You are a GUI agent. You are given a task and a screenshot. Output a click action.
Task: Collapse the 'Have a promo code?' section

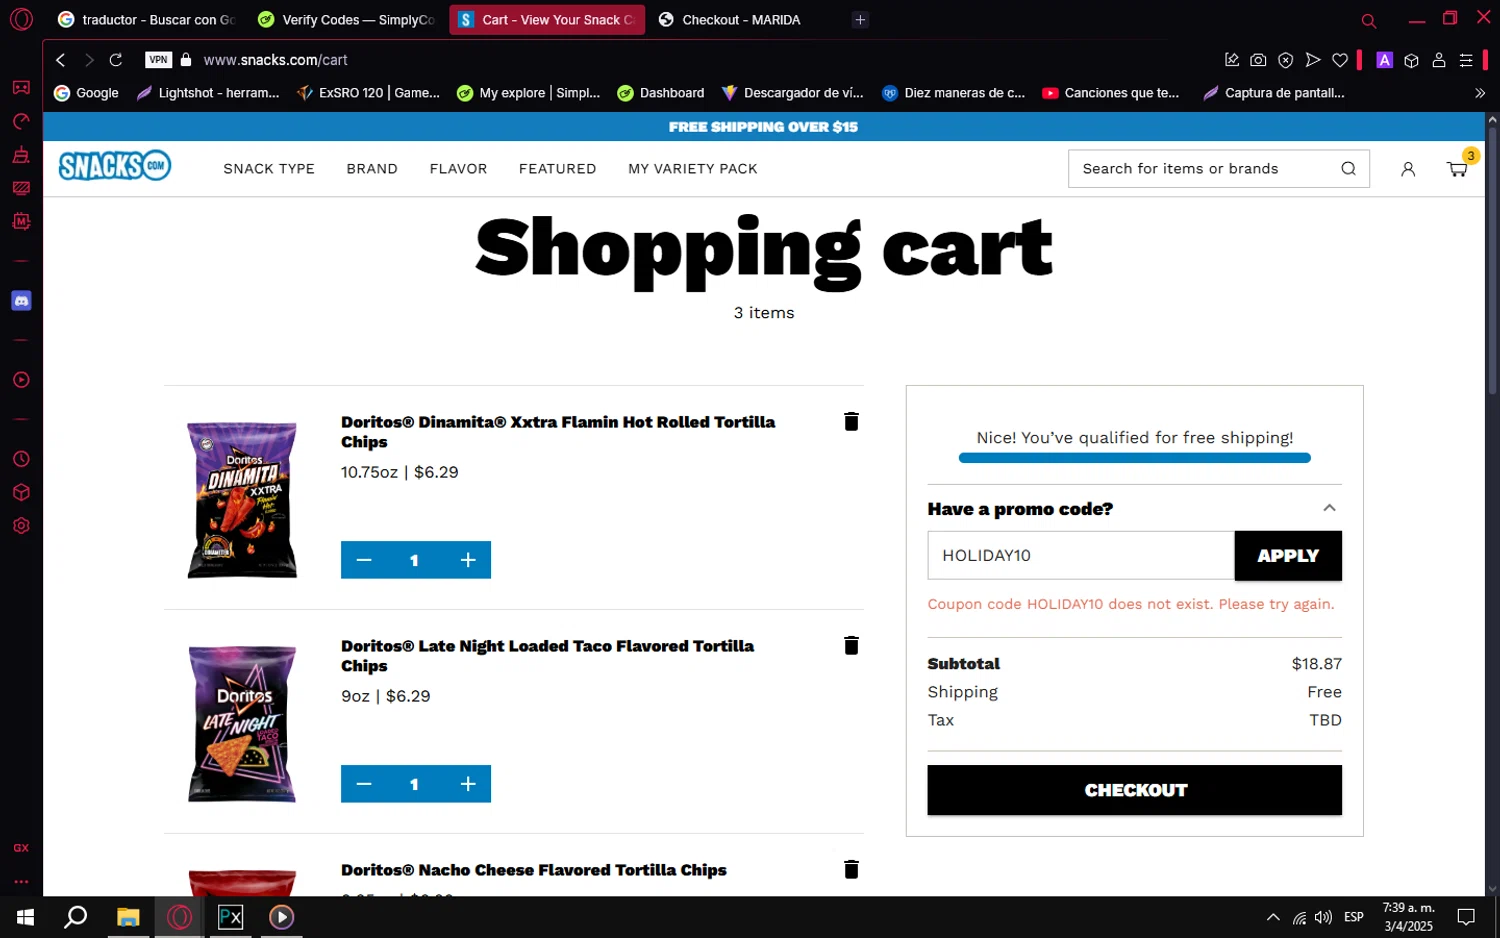(x=1329, y=508)
